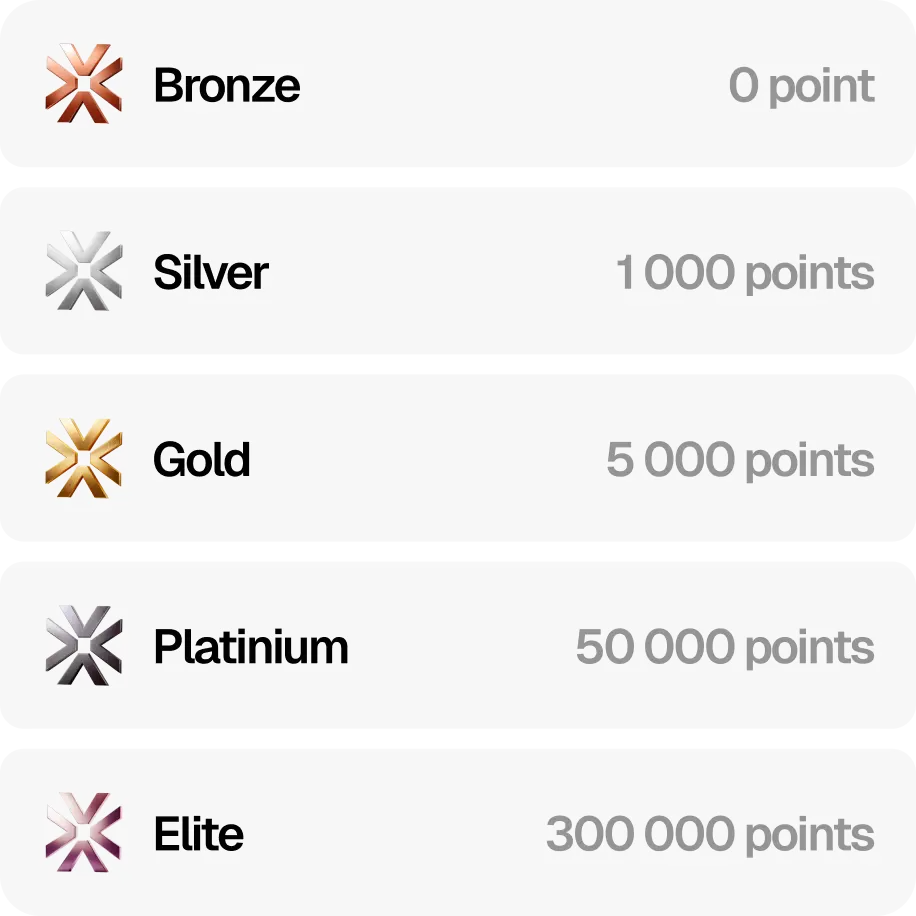Open the Elite tier card
The width and height of the screenshot is (916, 916).
pyautogui.click(x=458, y=832)
